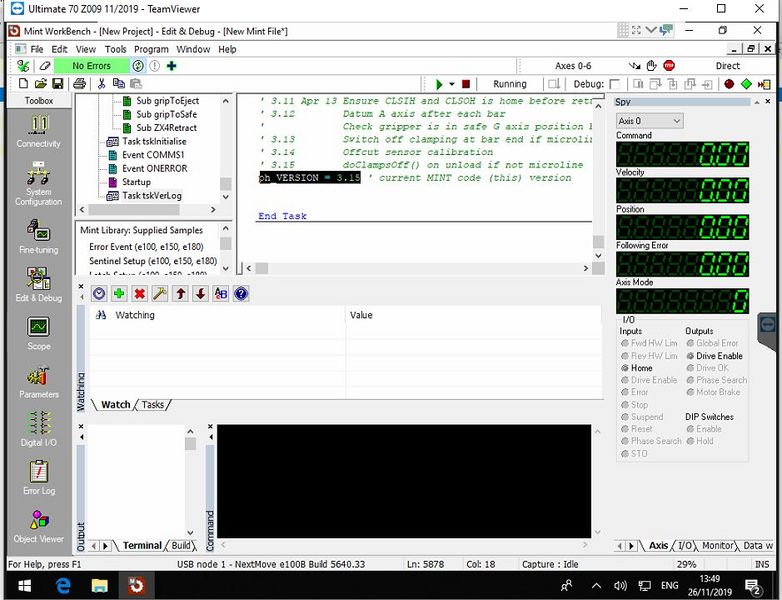
Task: Open the Program menu
Action: click(151, 49)
